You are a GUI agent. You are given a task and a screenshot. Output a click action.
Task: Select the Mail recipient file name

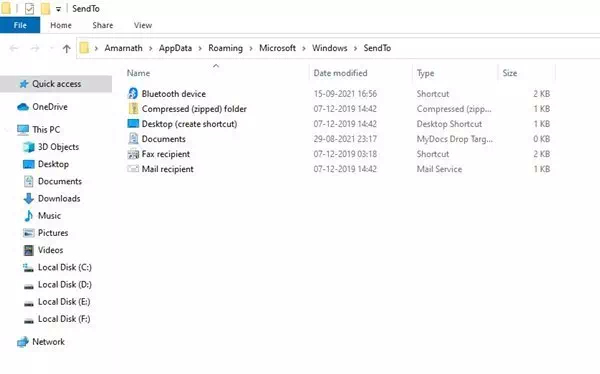(x=168, y=169)
